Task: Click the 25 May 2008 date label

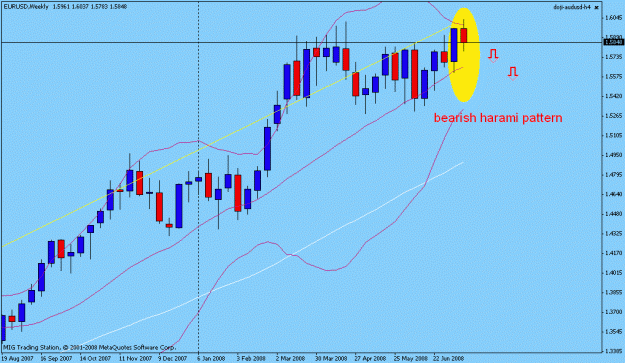Action: [x=410, y=358]
